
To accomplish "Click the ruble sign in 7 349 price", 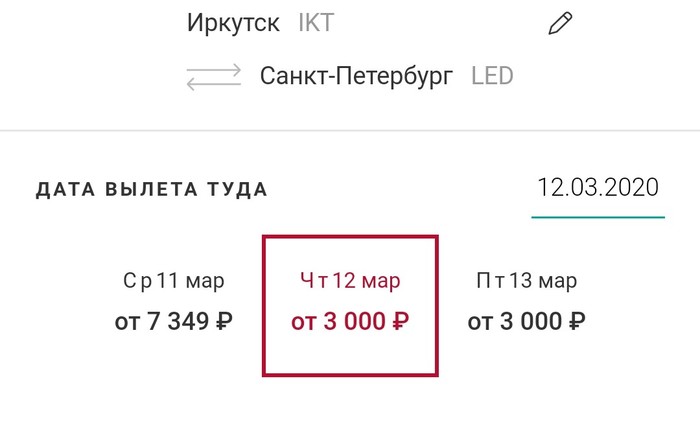I will (223, 322).
